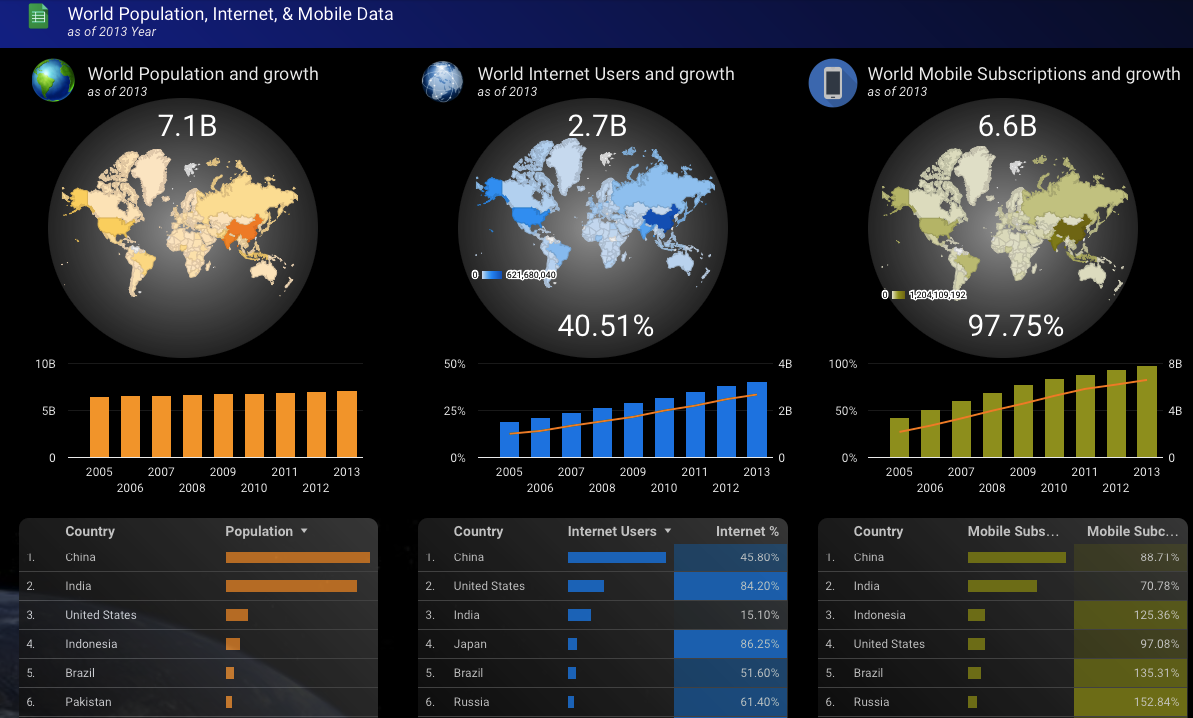
Task: Open the Internet Users column sort arrow
Action: (x=668, y=531)
